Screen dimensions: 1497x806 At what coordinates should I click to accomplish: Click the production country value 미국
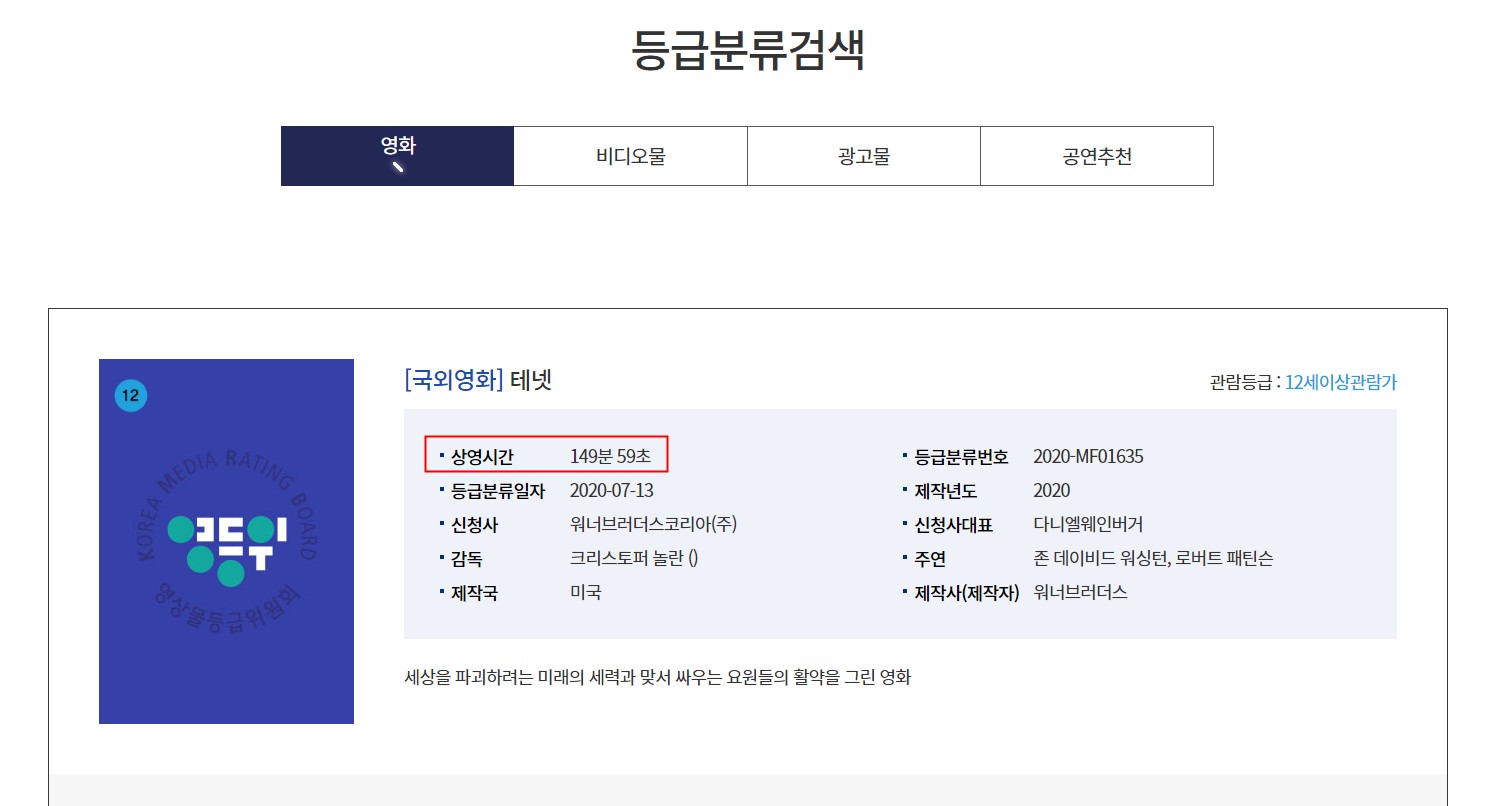pos(585,592)
